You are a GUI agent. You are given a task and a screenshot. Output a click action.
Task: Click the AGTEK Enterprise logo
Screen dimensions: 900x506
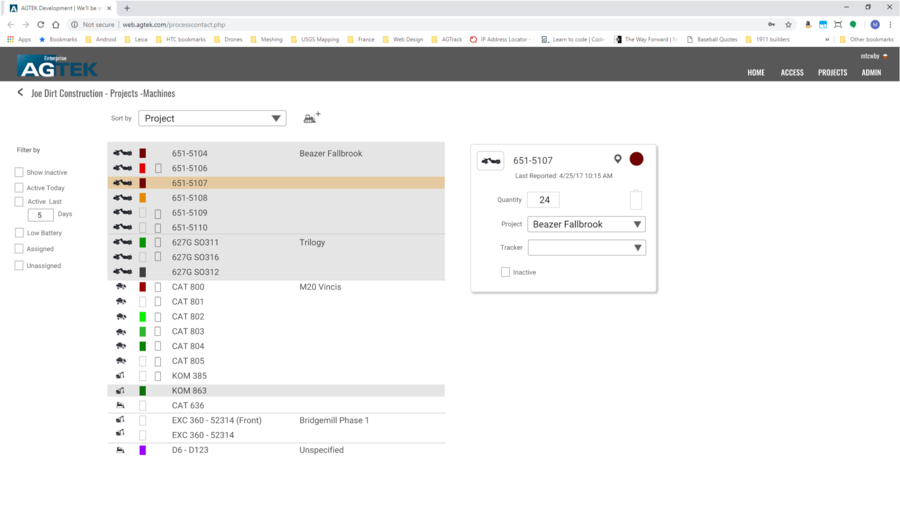point(56,67)
